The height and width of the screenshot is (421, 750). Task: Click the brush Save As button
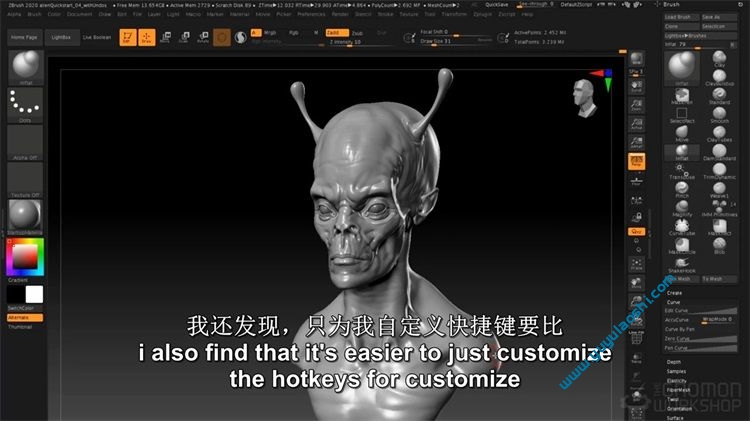tap(719, 17)
